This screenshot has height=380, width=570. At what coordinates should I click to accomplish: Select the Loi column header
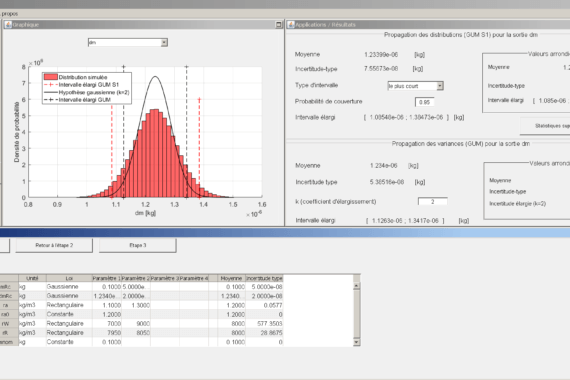(x=69, y=278)
